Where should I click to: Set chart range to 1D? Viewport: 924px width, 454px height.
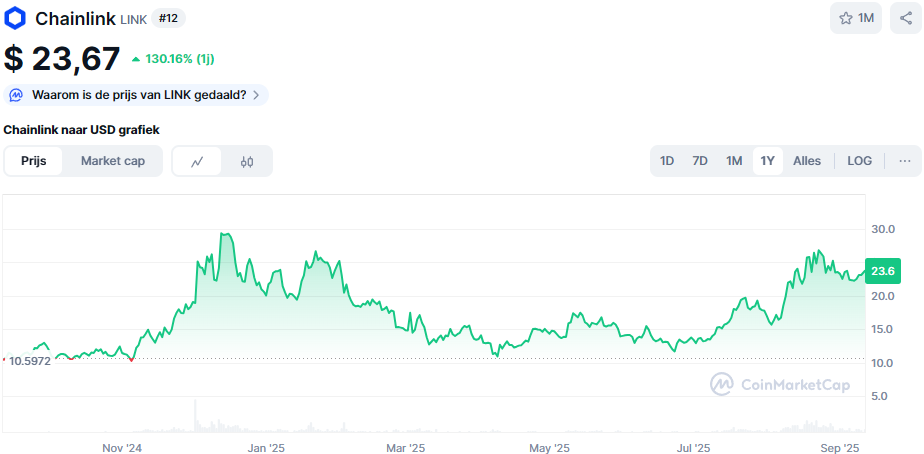tap(666, 160)
